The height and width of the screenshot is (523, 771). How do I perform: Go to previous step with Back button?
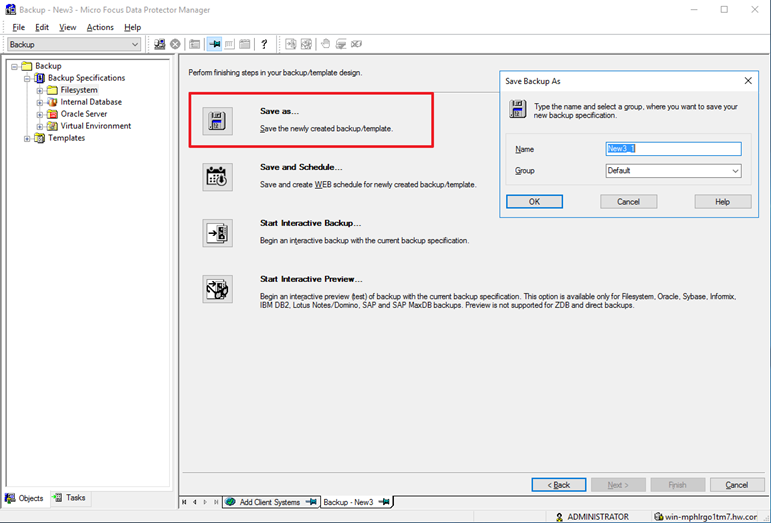point(559,485)
